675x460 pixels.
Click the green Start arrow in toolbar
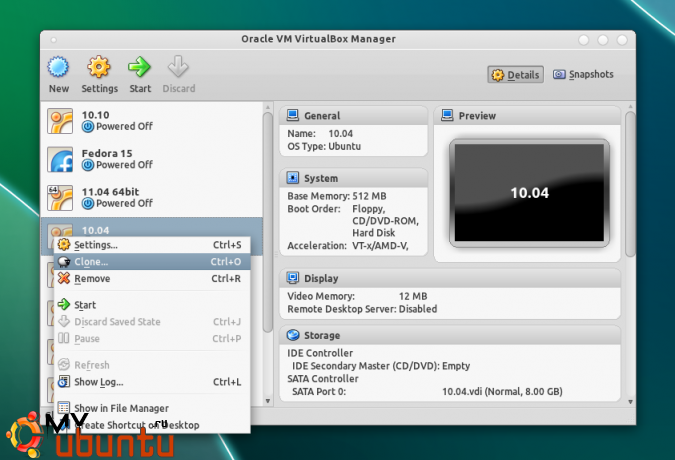(x=139, y=67)
